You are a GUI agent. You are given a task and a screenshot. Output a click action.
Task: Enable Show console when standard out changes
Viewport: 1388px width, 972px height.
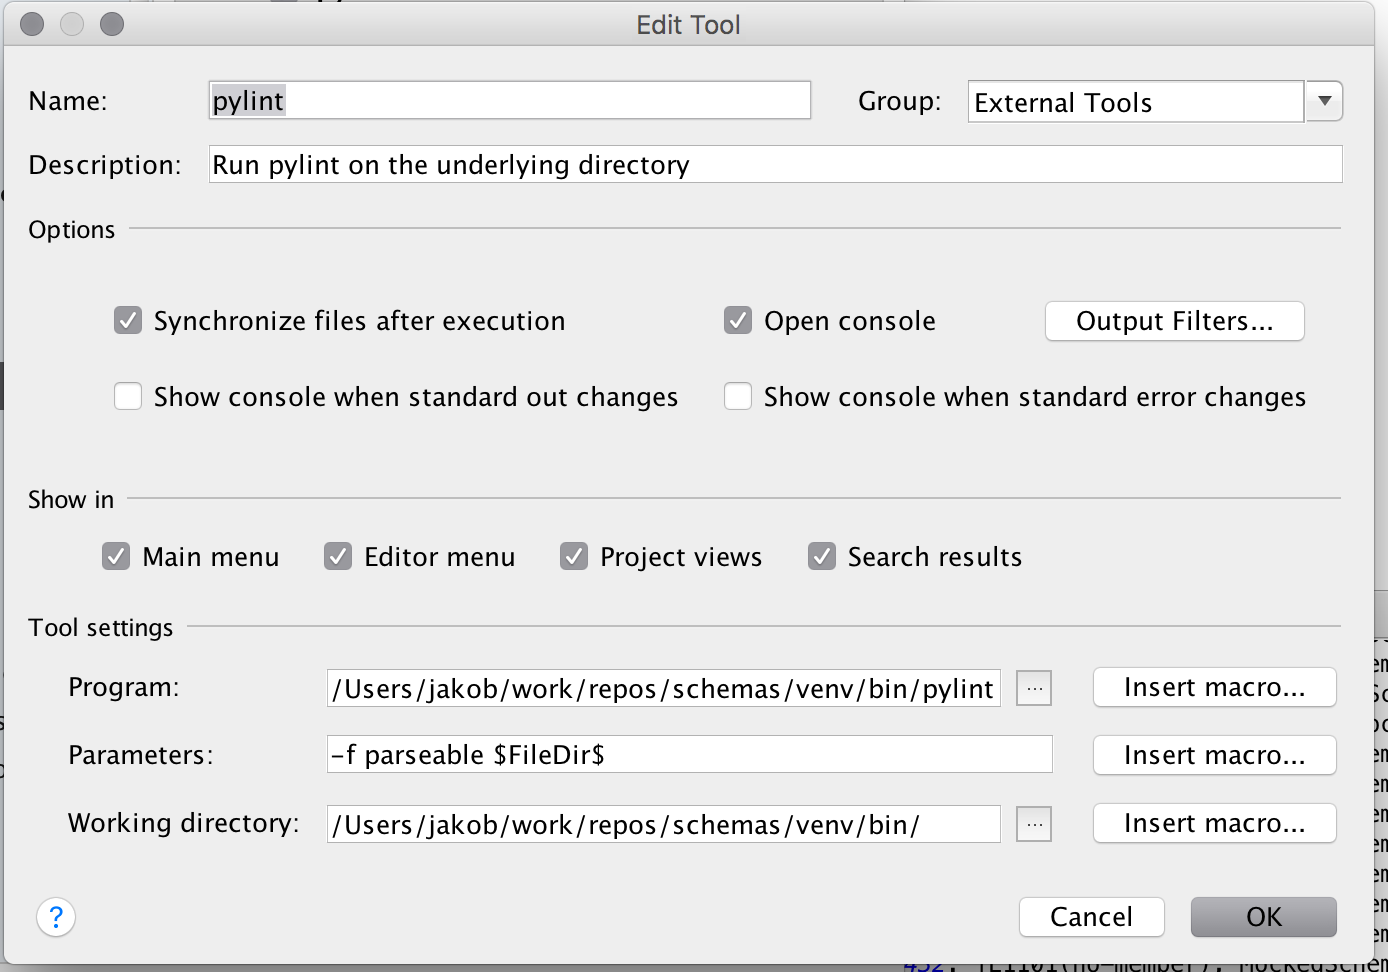coord(128,397)
